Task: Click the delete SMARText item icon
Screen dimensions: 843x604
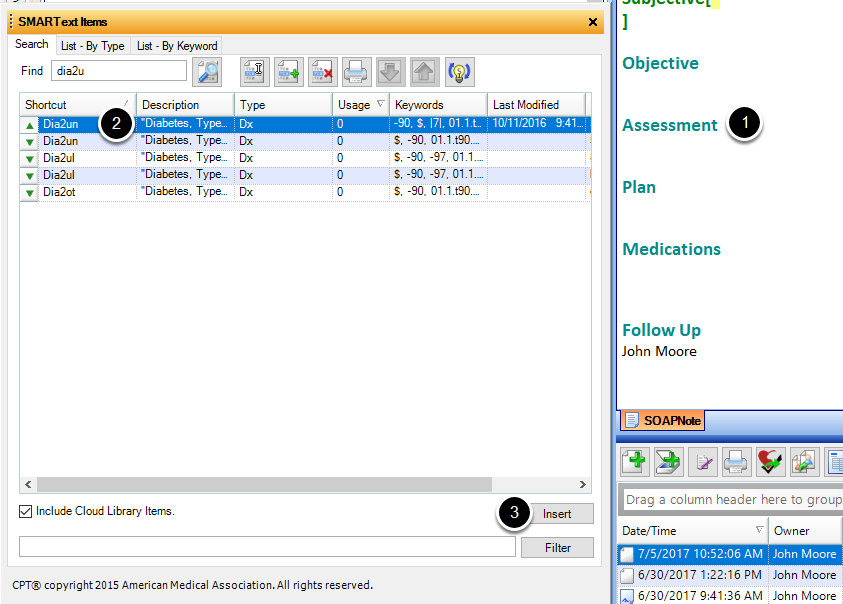Action: (323, 72)
